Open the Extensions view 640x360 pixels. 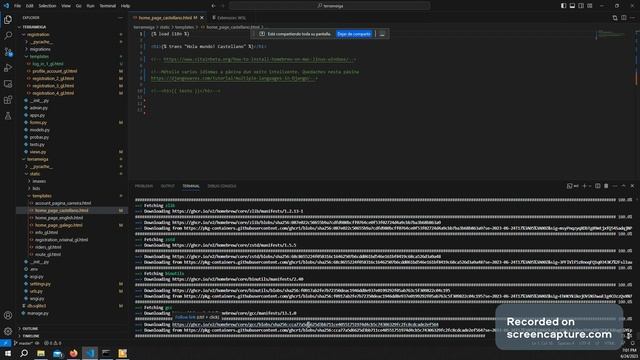click(8, 100)
